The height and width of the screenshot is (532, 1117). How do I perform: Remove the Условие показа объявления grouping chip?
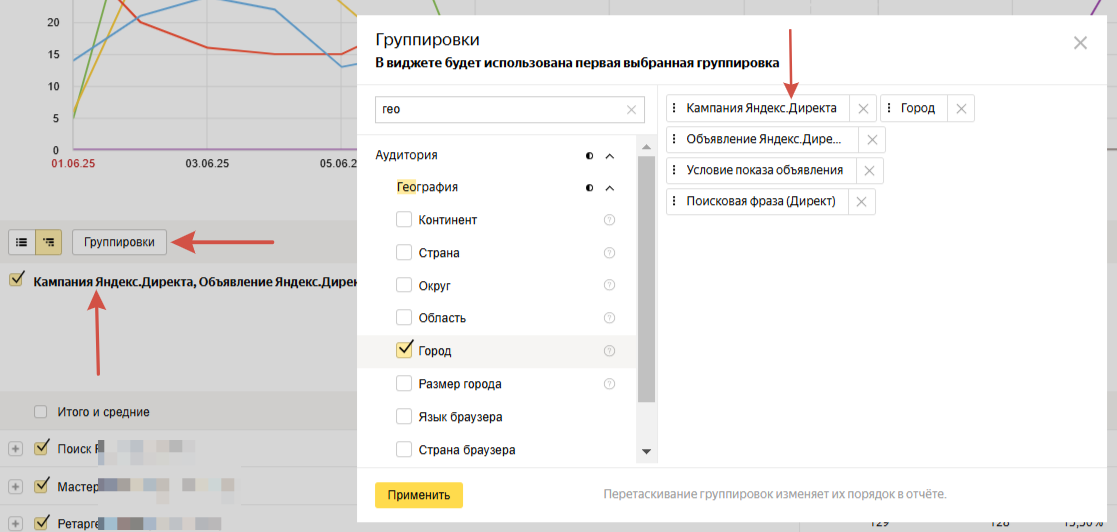pos(869,171)
